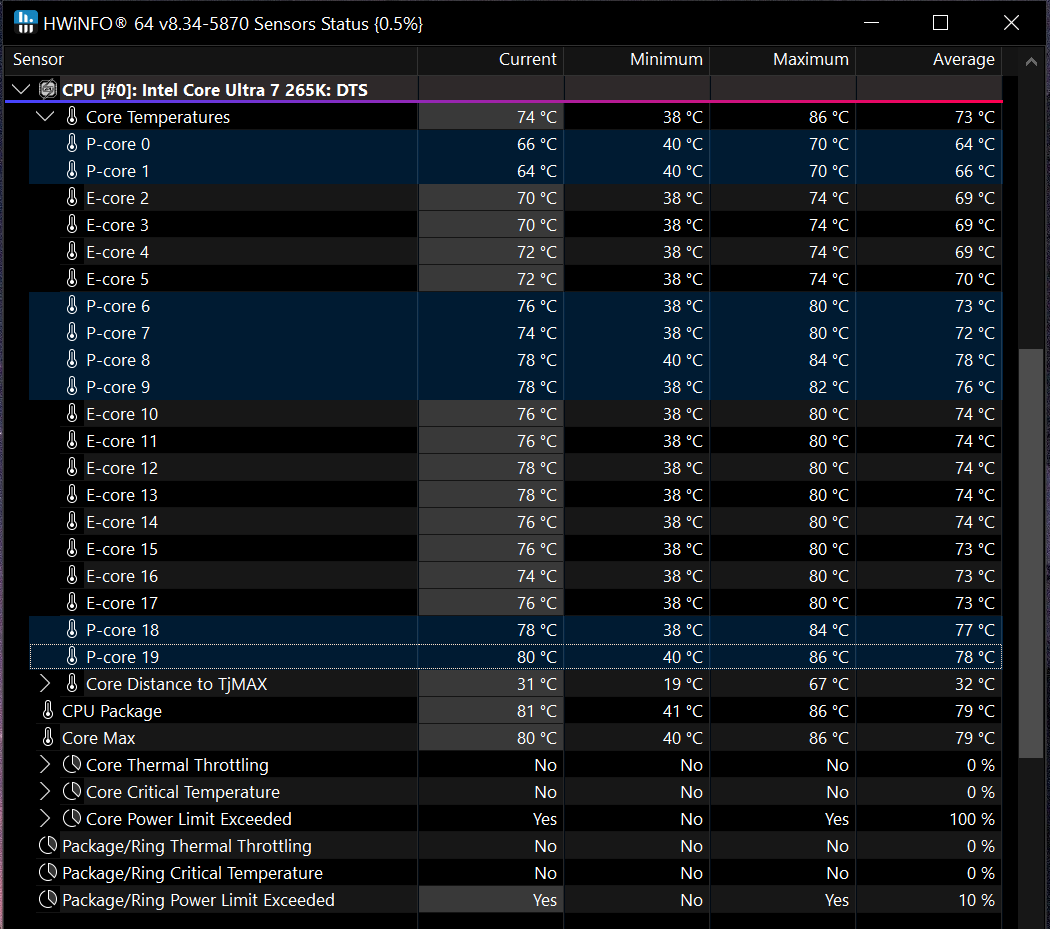1050x929 pixels.
Task: Click thermometer icon of E-core 16
Action: point(72,575)
